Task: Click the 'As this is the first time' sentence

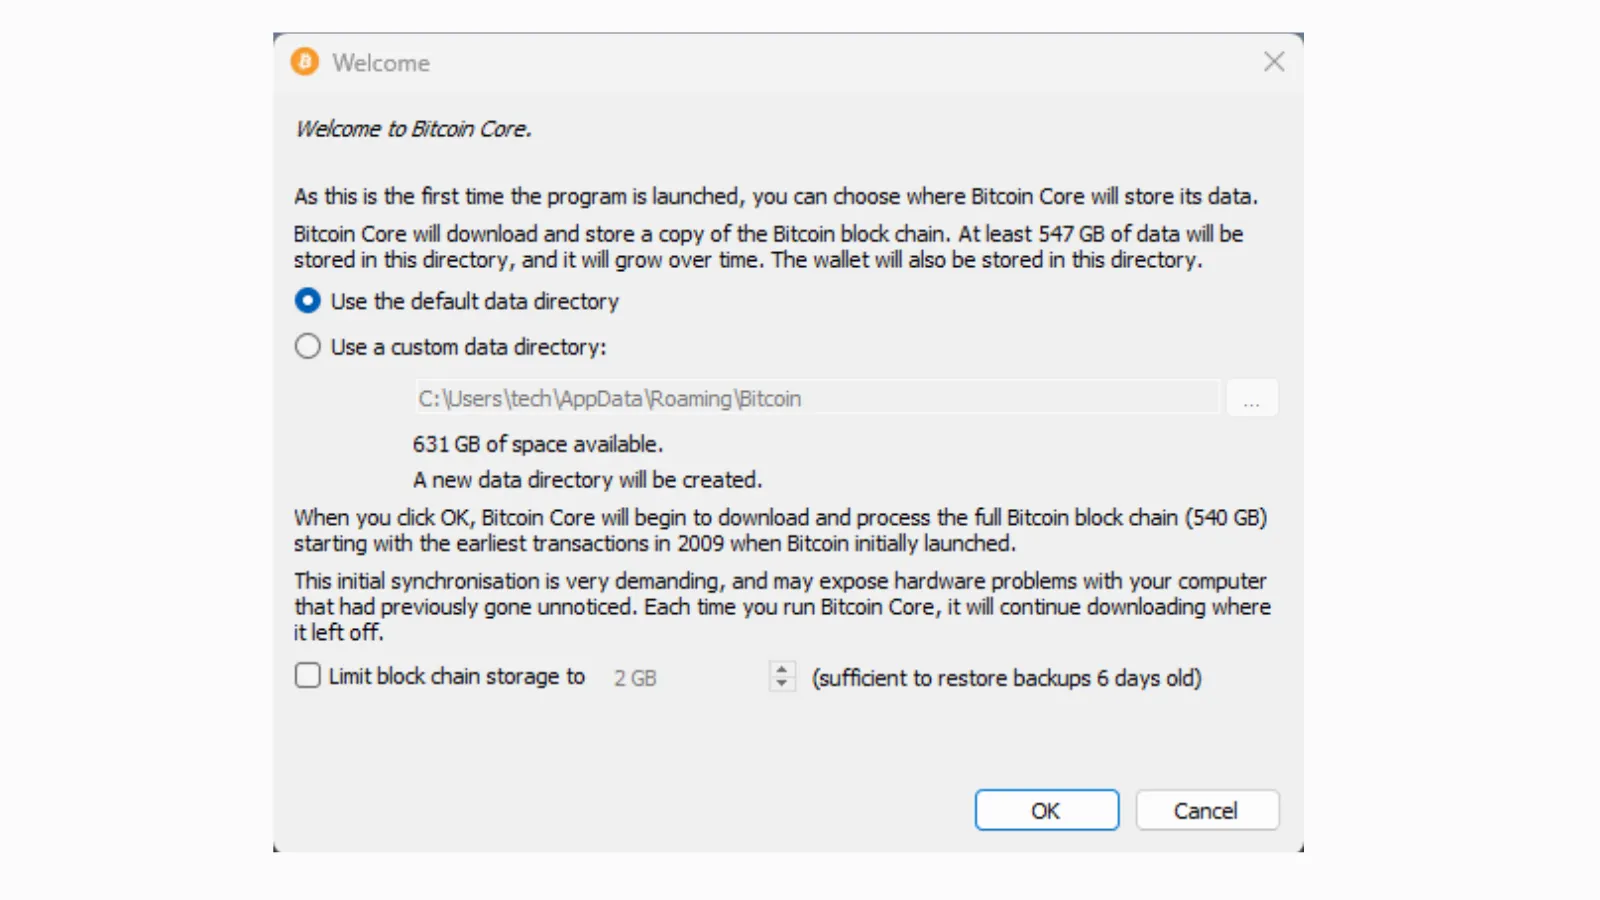Action: pyautogui.click(x=775, y=196)
